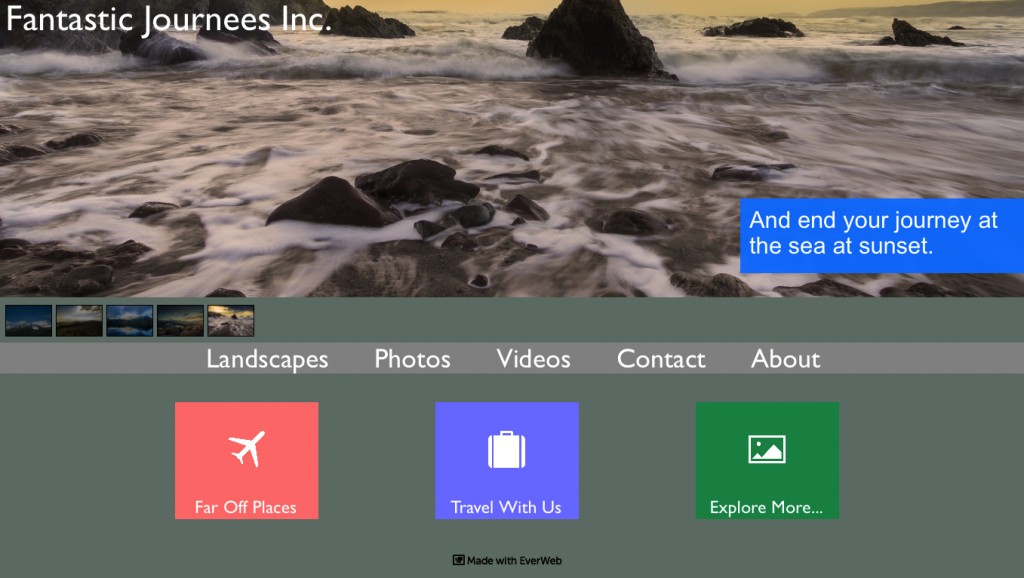Select the last sunset slideshow thumbnail

click(229, 320)
